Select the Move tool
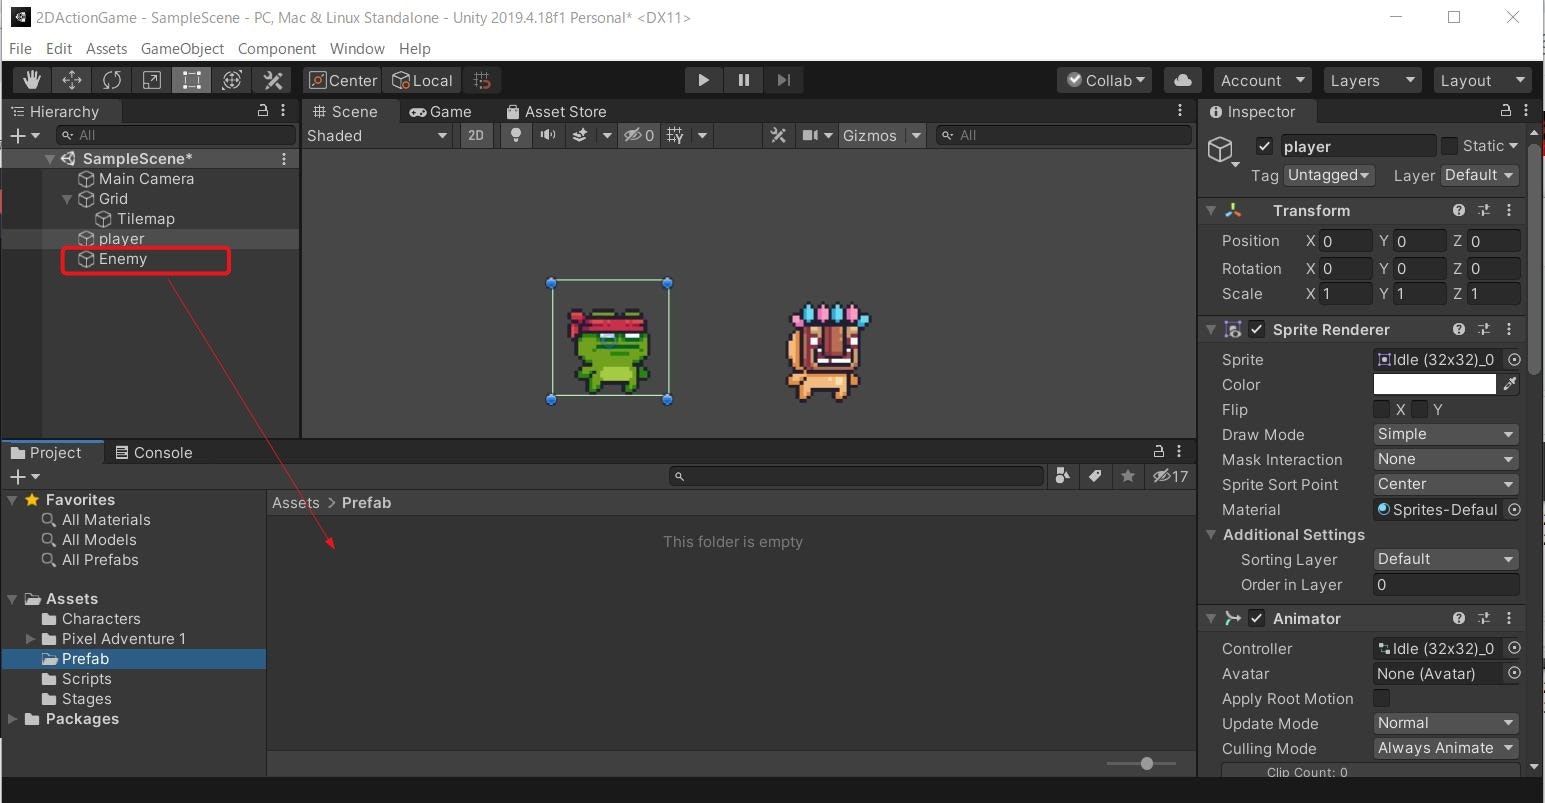The image size is (1545, 803). 72,80
